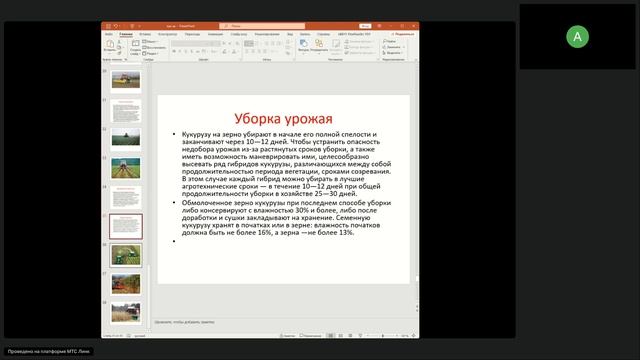
Task: Click the paragraph starting "Обмолоченное зерно кукурузы"
Action: (286, 218)
